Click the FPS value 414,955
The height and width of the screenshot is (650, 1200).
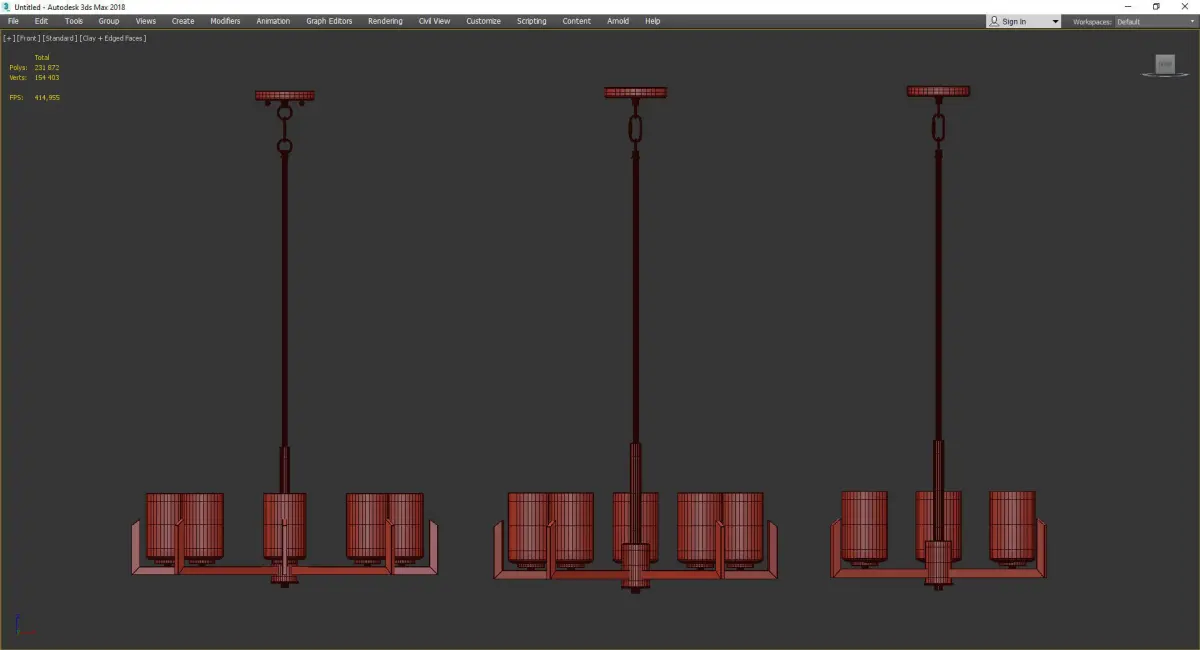(47, 97)
